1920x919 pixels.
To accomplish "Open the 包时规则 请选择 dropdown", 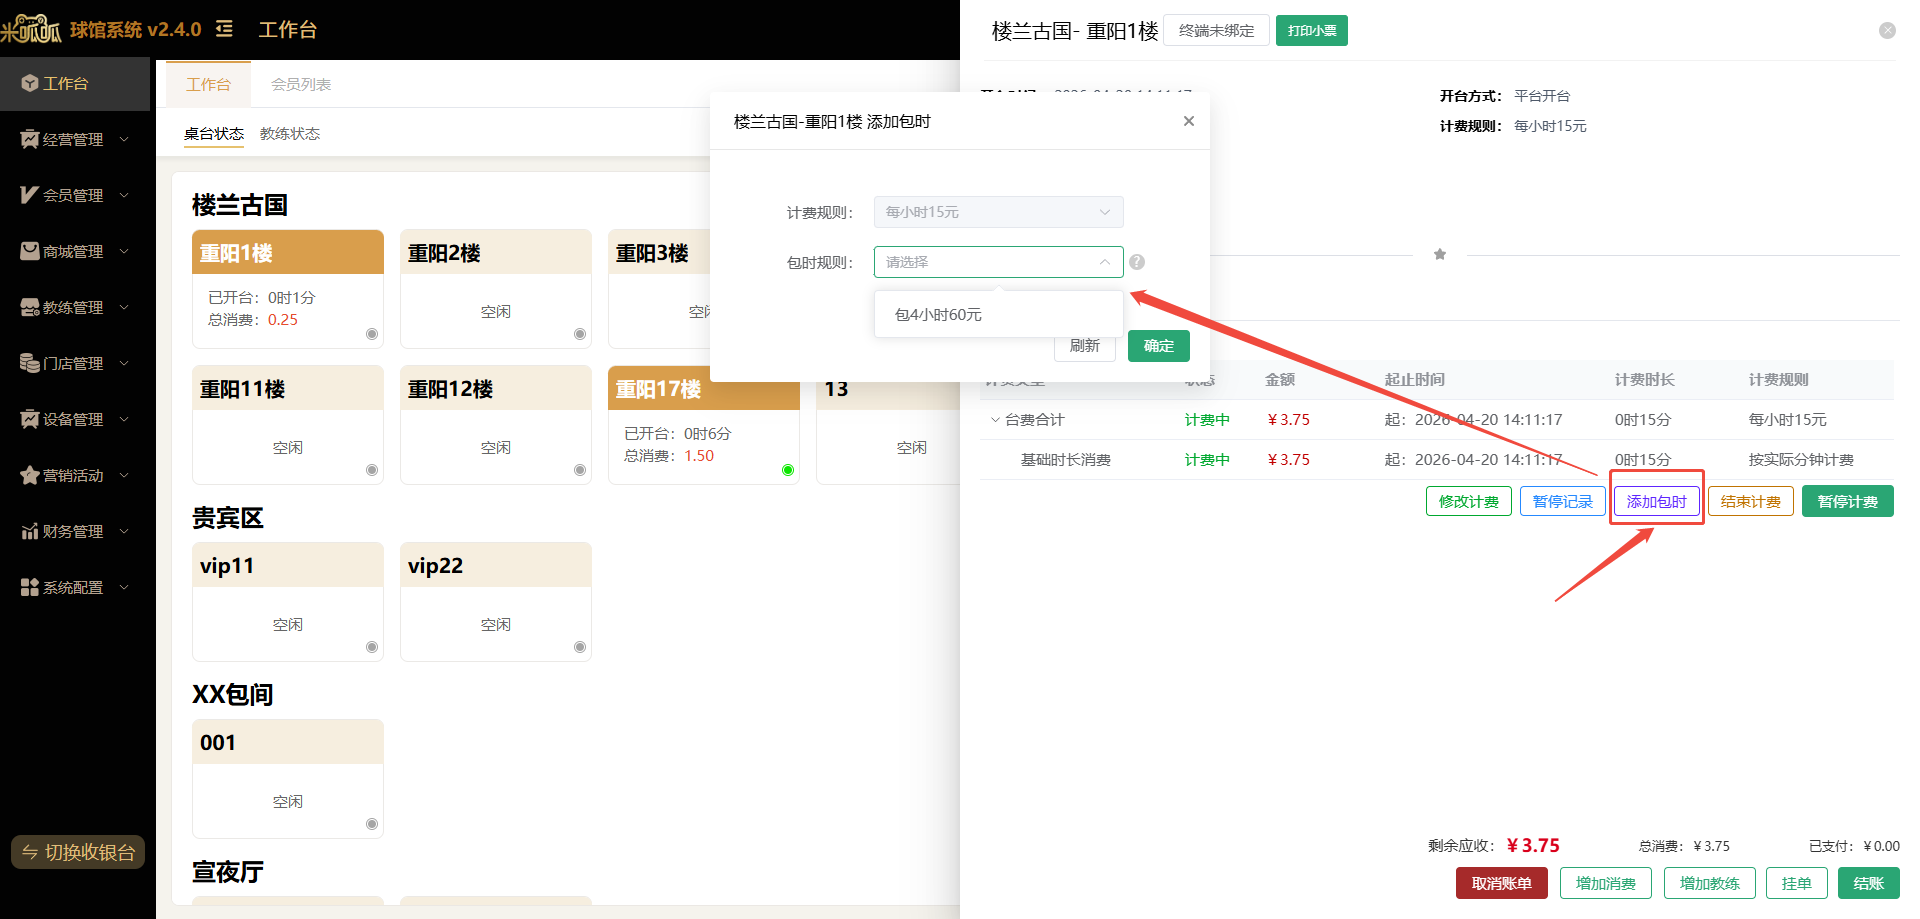I will click(998, 262).
